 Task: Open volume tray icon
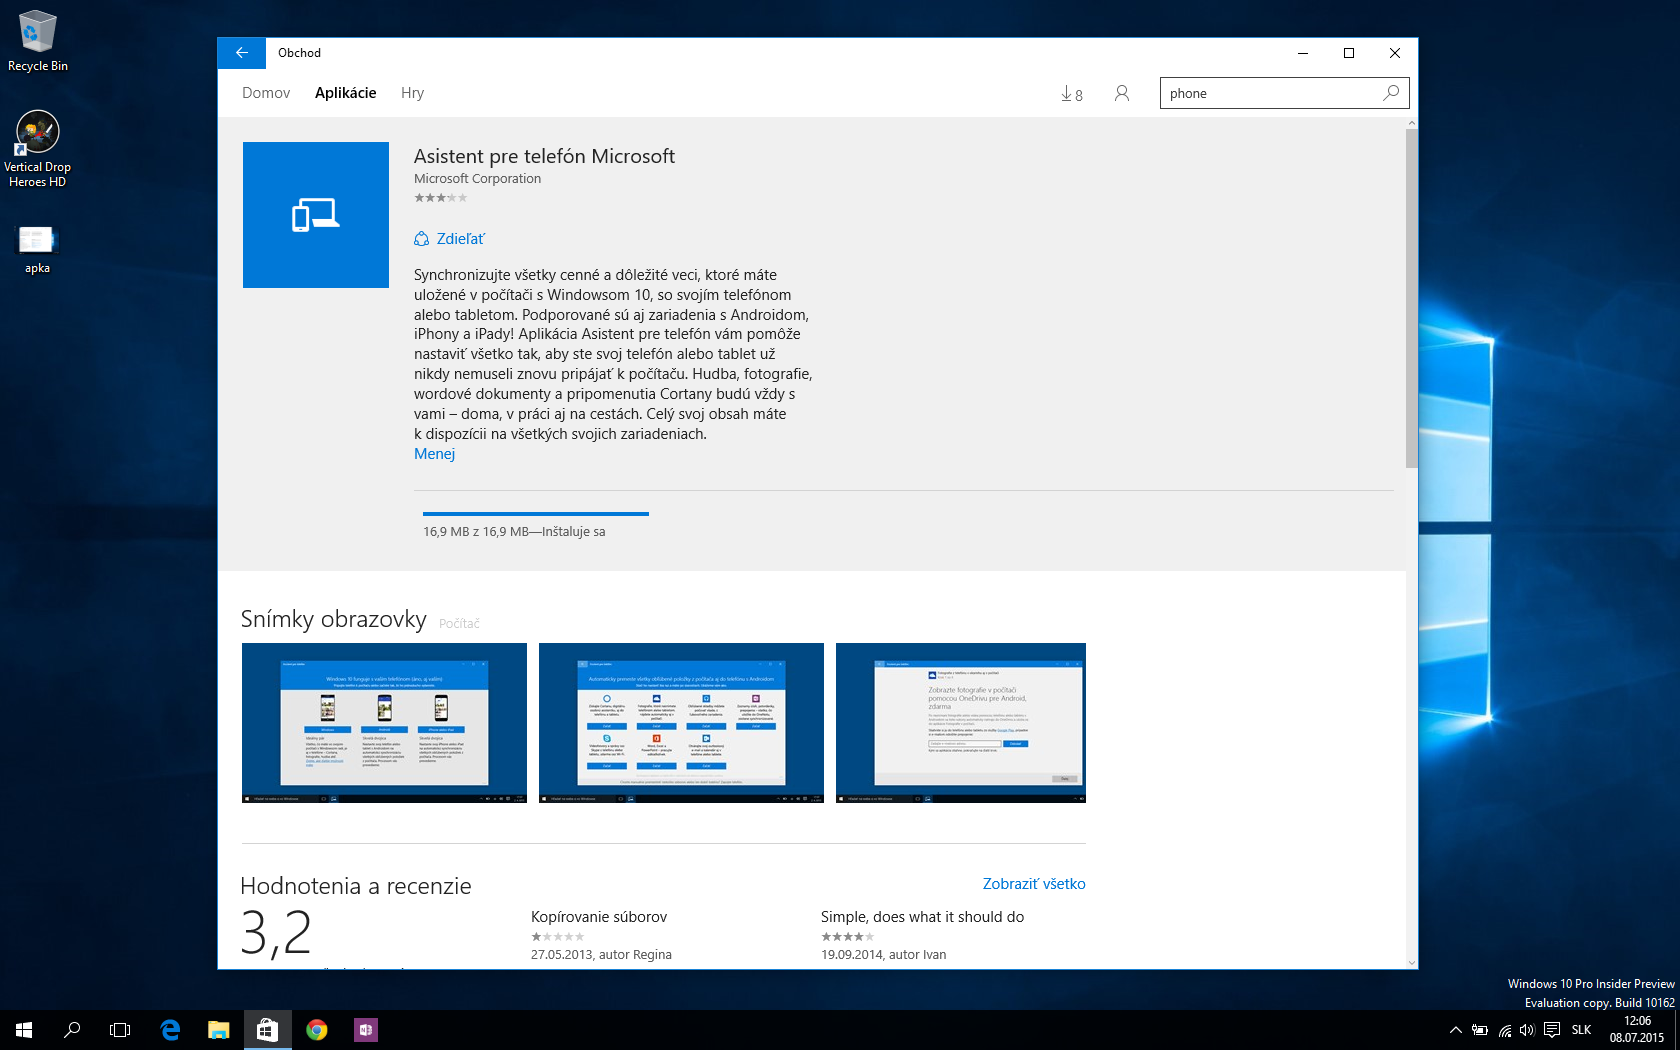[1527, 1030]
